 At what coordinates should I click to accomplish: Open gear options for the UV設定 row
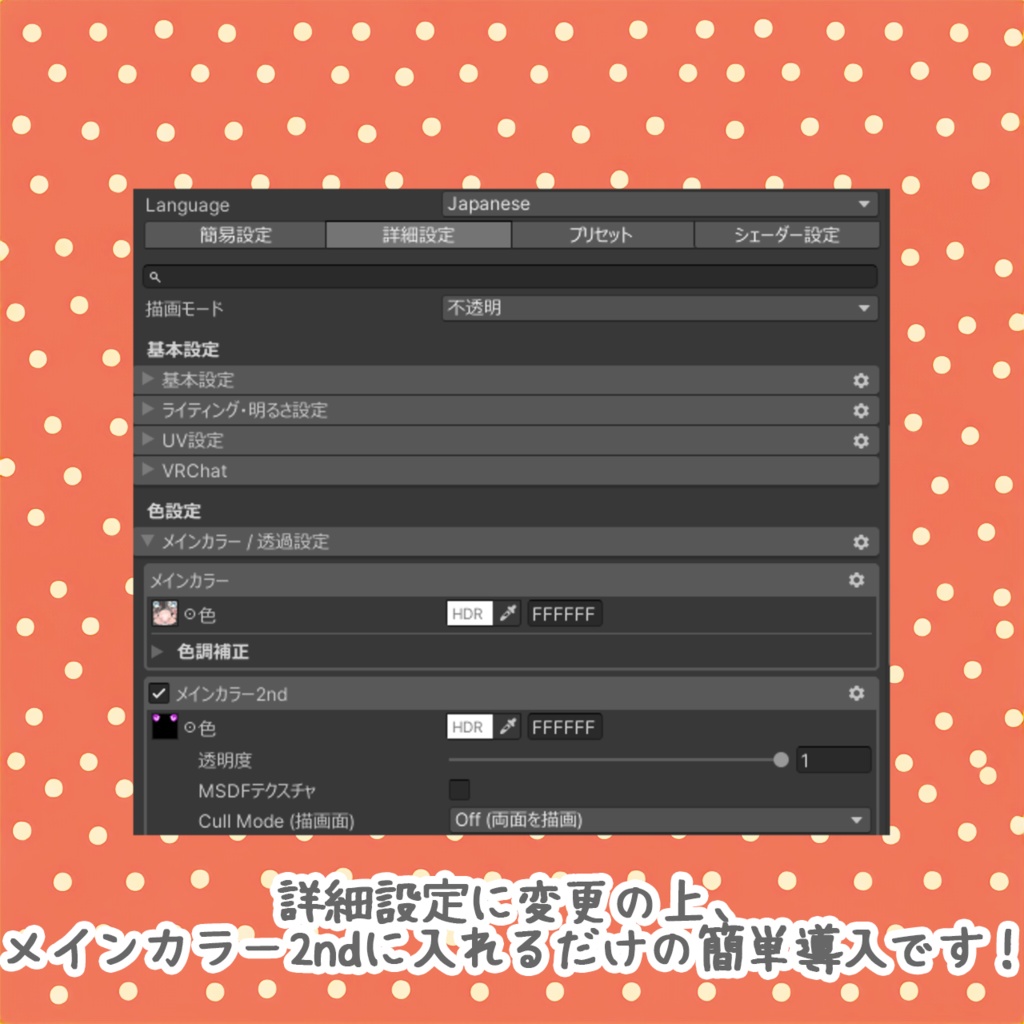pos(862,441)
